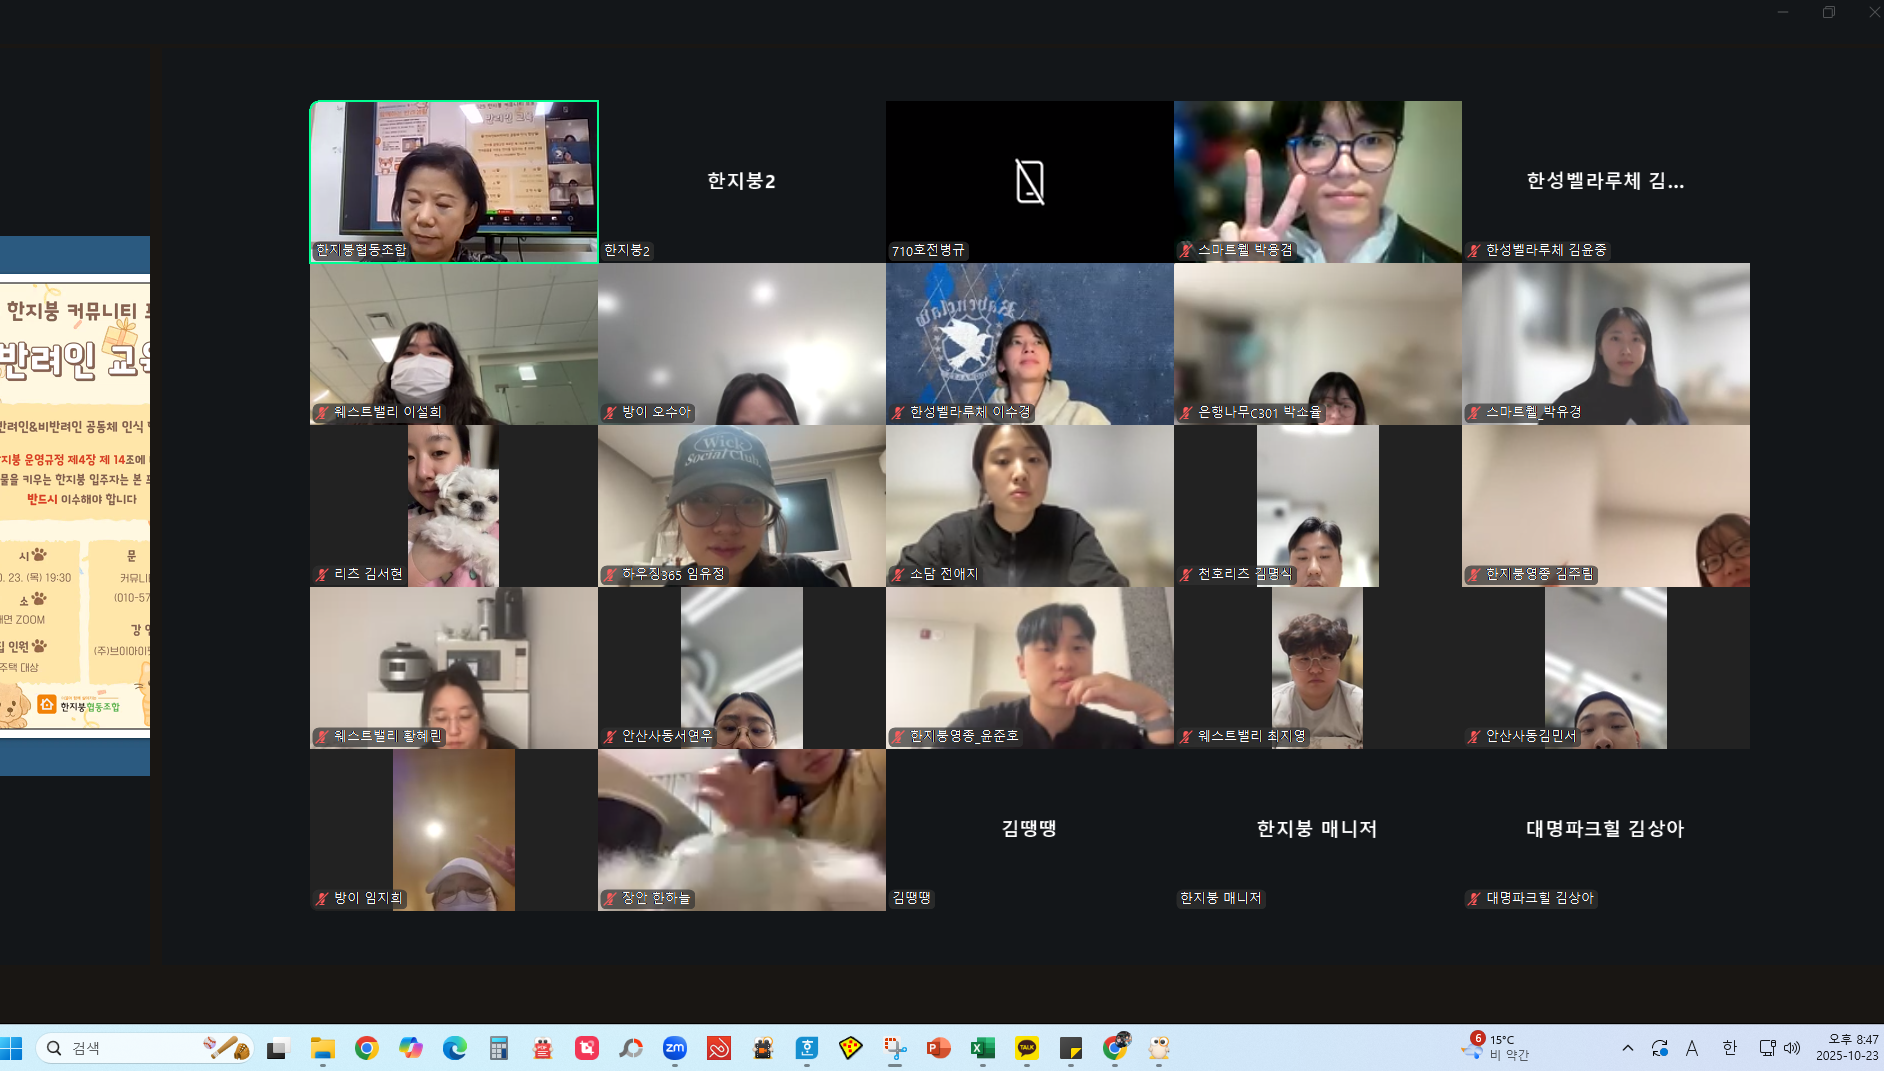
Task: Select the video of person wearing Wick Social Club cap
Action: pos(742,506)
